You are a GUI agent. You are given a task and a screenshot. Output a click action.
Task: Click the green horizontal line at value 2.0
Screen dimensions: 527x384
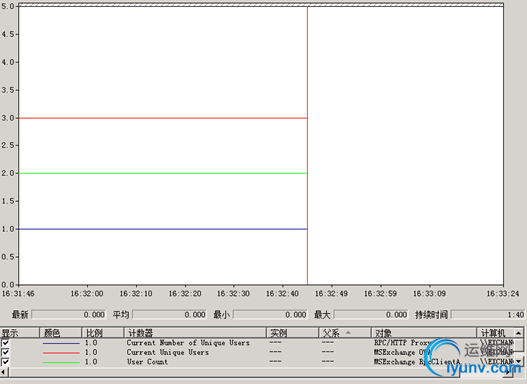click(163, 173)
